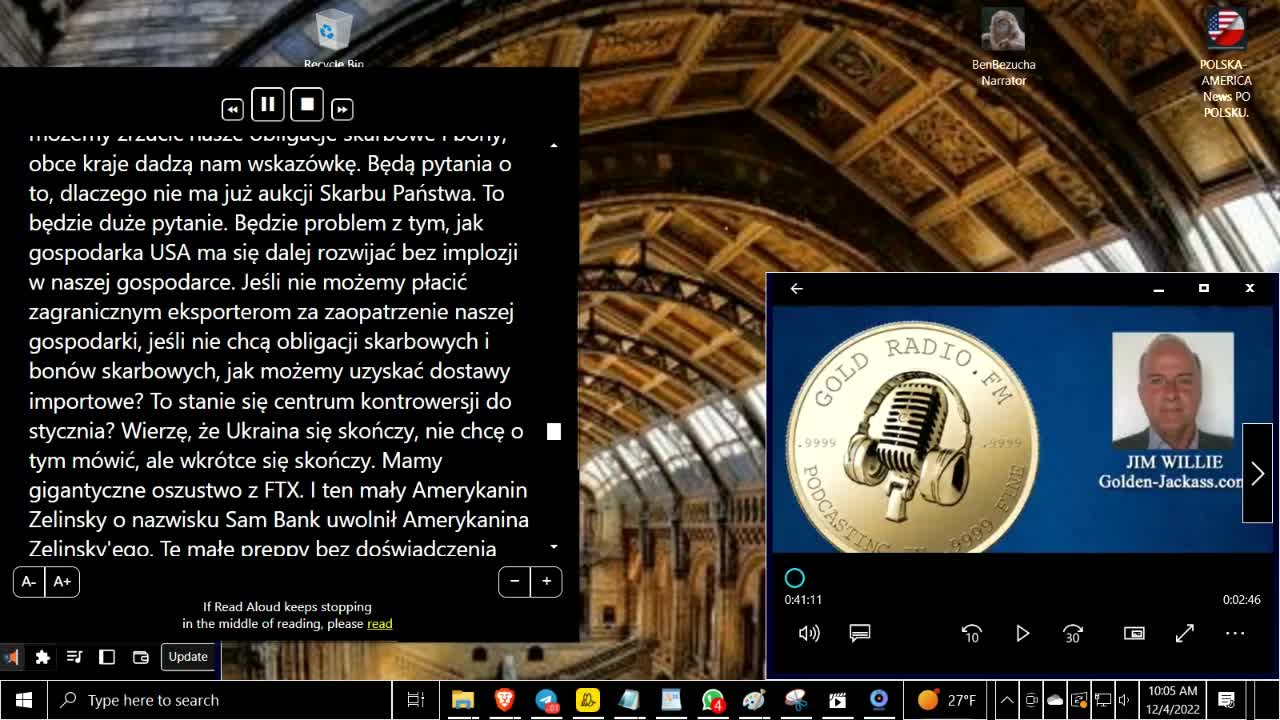Show hidden system tray icons
The image size is (1280, 720).
[1007, 700]
